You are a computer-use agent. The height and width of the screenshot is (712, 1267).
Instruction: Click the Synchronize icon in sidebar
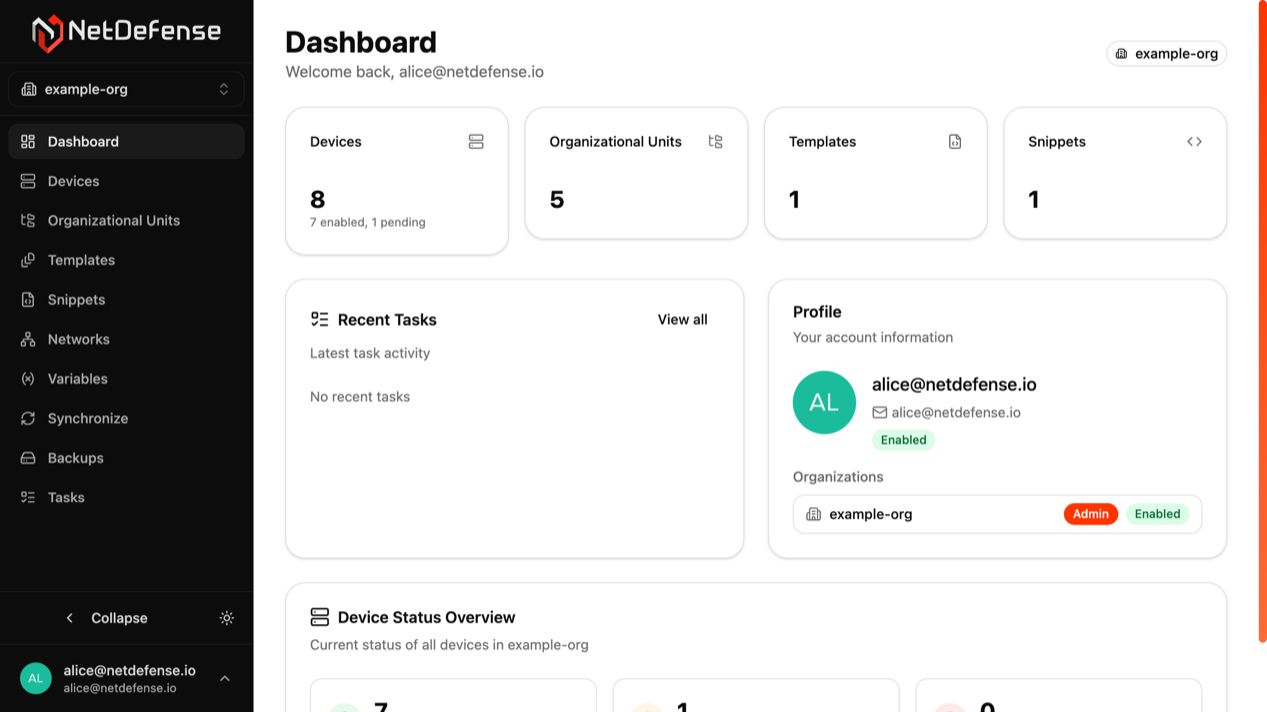point(28,418)
